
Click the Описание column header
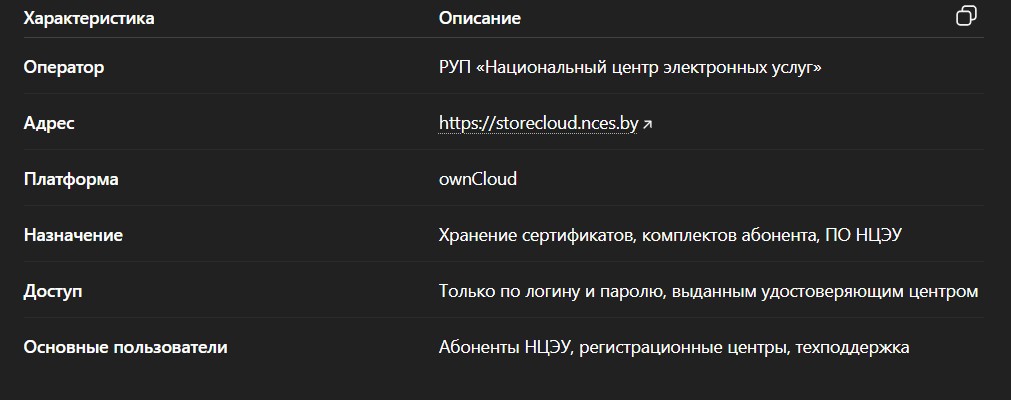[480, 18]
